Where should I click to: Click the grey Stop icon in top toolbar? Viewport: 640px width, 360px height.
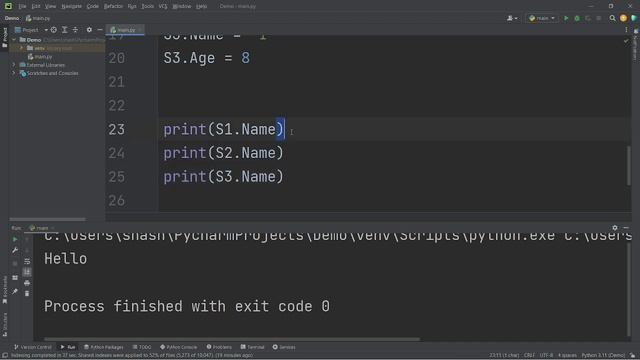click(x=599, y=18)
